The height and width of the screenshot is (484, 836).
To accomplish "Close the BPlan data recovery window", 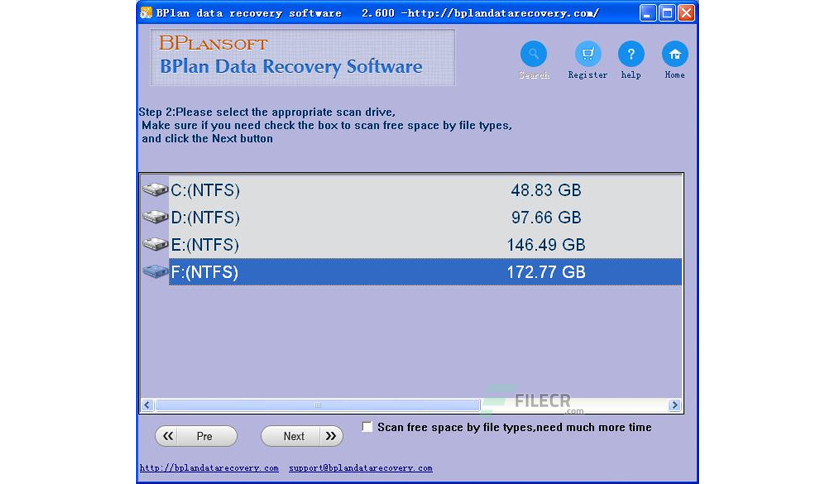I will 686,13.
